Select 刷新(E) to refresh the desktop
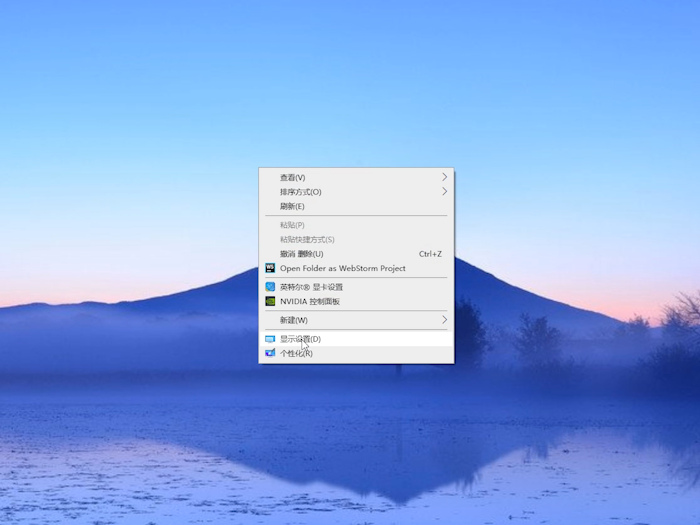700x525 pixels. [292, 206]
